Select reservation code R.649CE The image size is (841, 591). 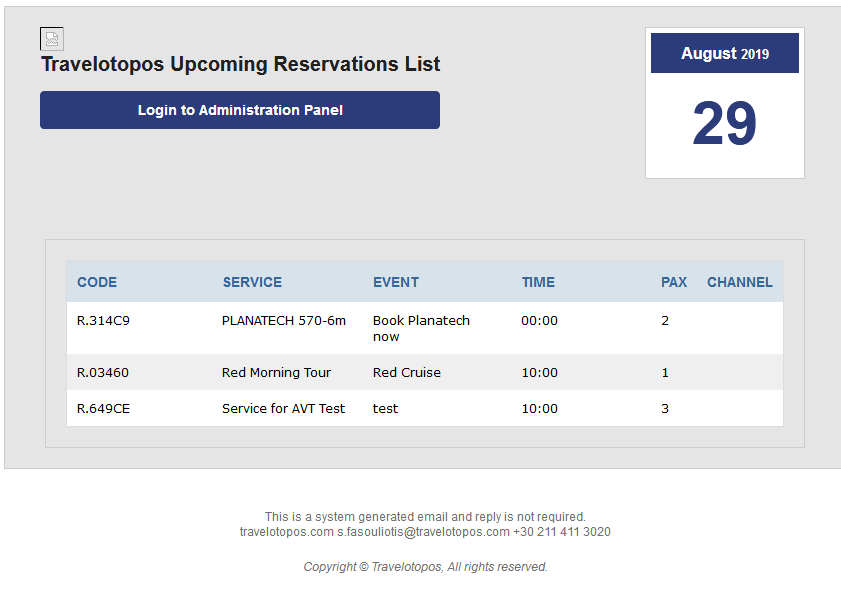pos(103,409)
